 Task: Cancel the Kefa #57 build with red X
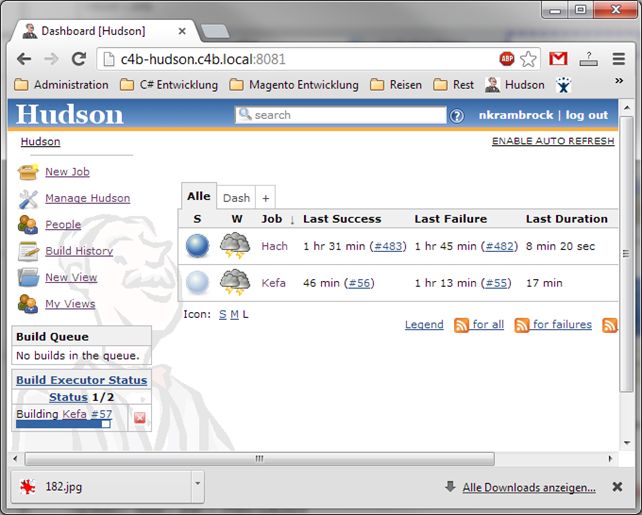140,418
